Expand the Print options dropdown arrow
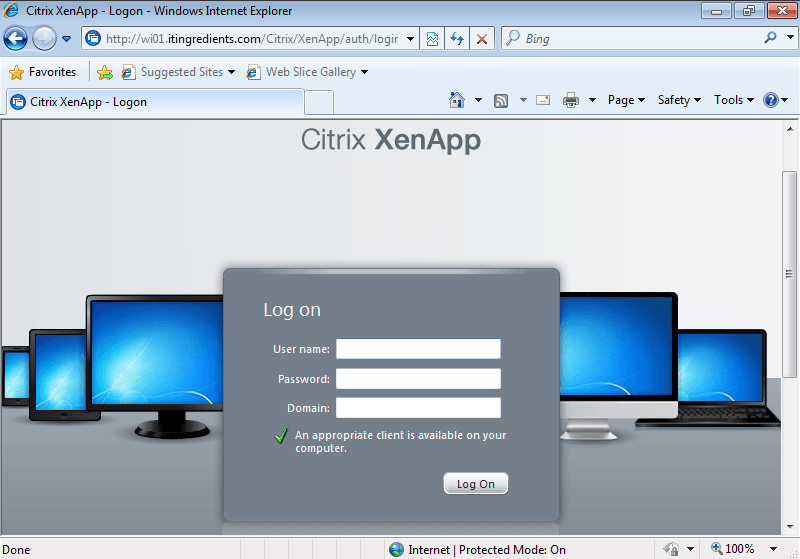 pos(592,100)
